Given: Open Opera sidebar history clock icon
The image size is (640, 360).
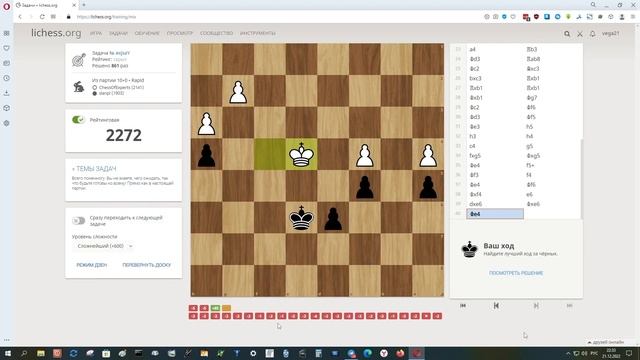Looking at the screenshot, I should tap(7, 78).
